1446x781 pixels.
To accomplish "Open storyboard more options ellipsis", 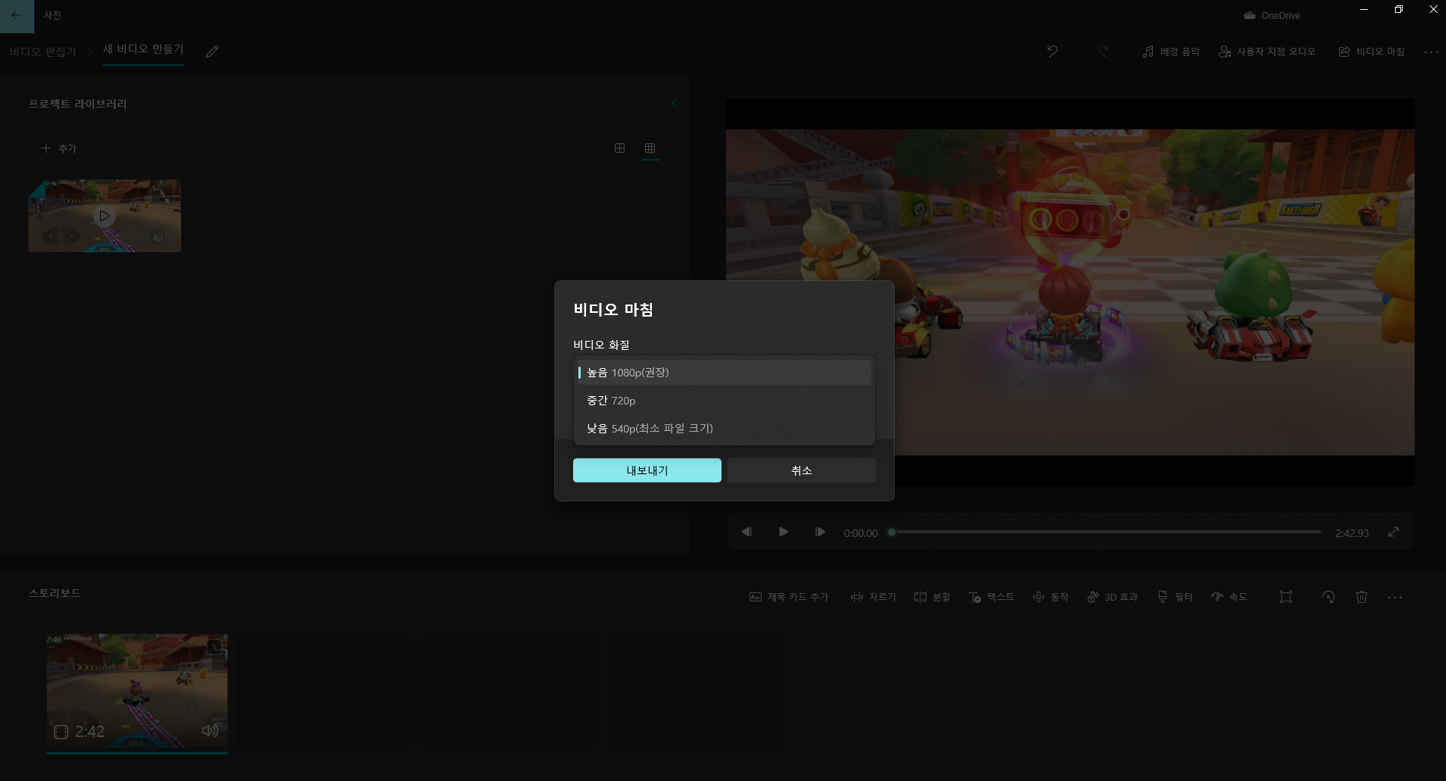I will (1395, 597).
